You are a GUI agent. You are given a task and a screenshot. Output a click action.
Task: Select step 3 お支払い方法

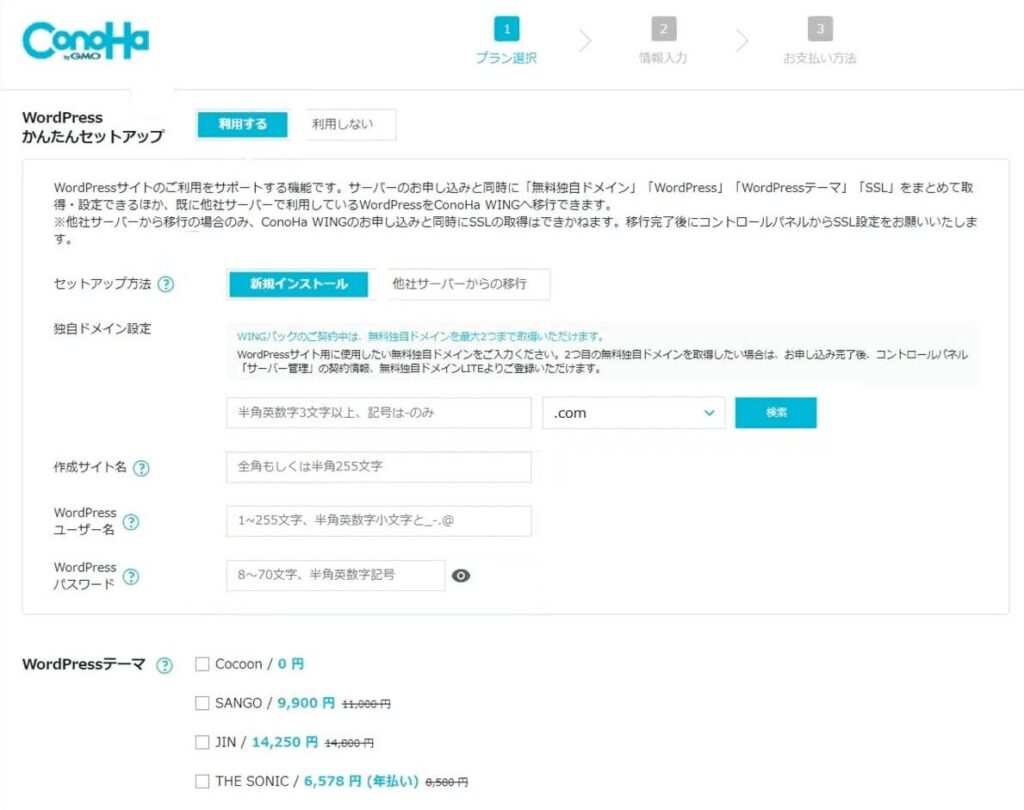click(x=820, y=40)
